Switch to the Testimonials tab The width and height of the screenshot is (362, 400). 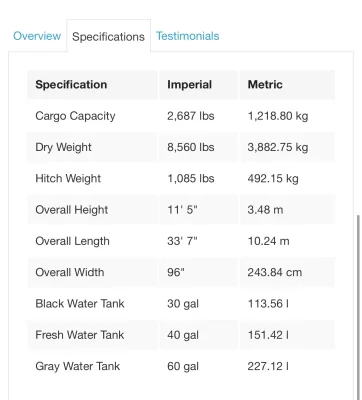(188, 36)
